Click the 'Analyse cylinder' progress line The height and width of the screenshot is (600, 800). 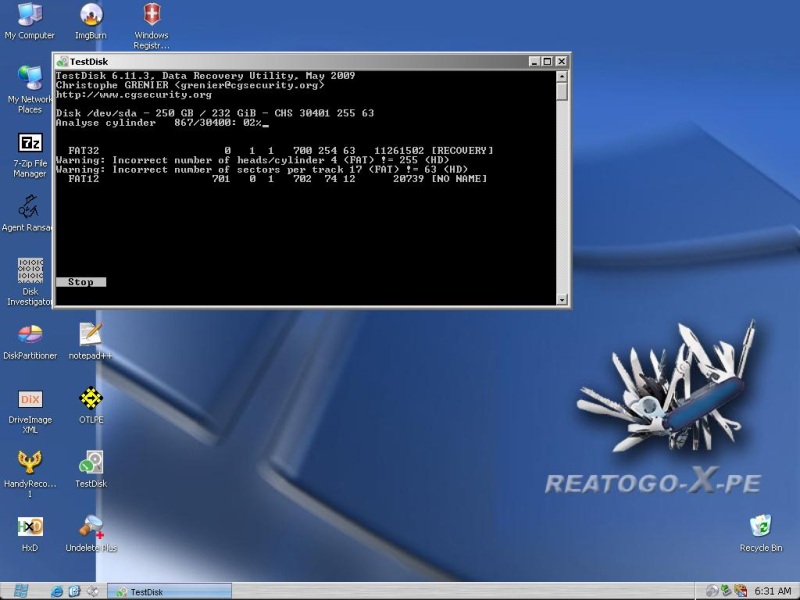(162, 123)
